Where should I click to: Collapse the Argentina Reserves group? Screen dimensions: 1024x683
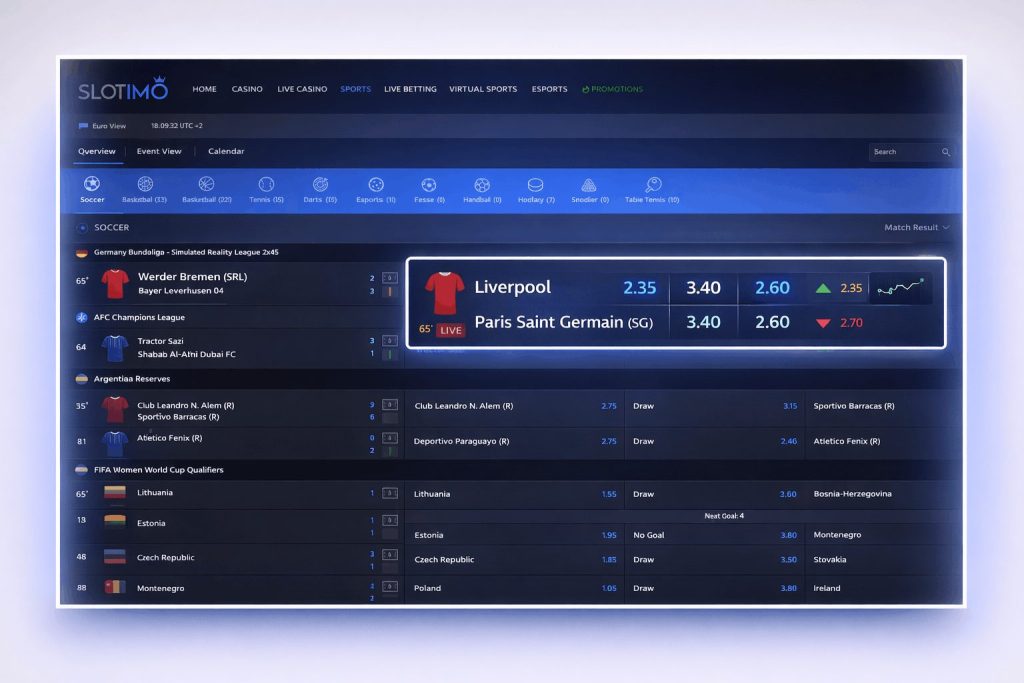tap(132, 379)
